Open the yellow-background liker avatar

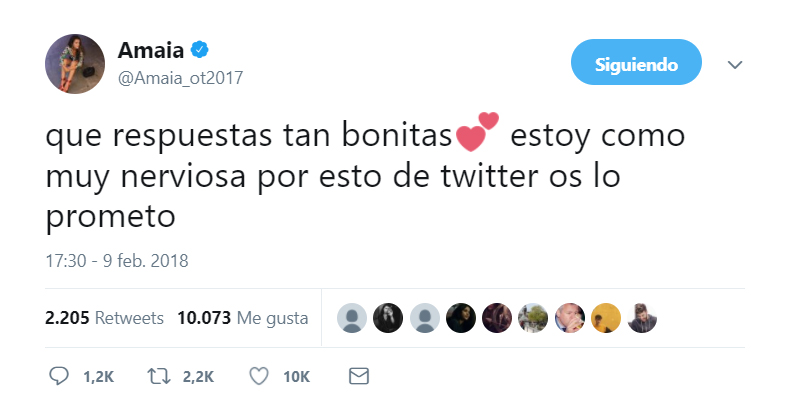pos(606,318)
